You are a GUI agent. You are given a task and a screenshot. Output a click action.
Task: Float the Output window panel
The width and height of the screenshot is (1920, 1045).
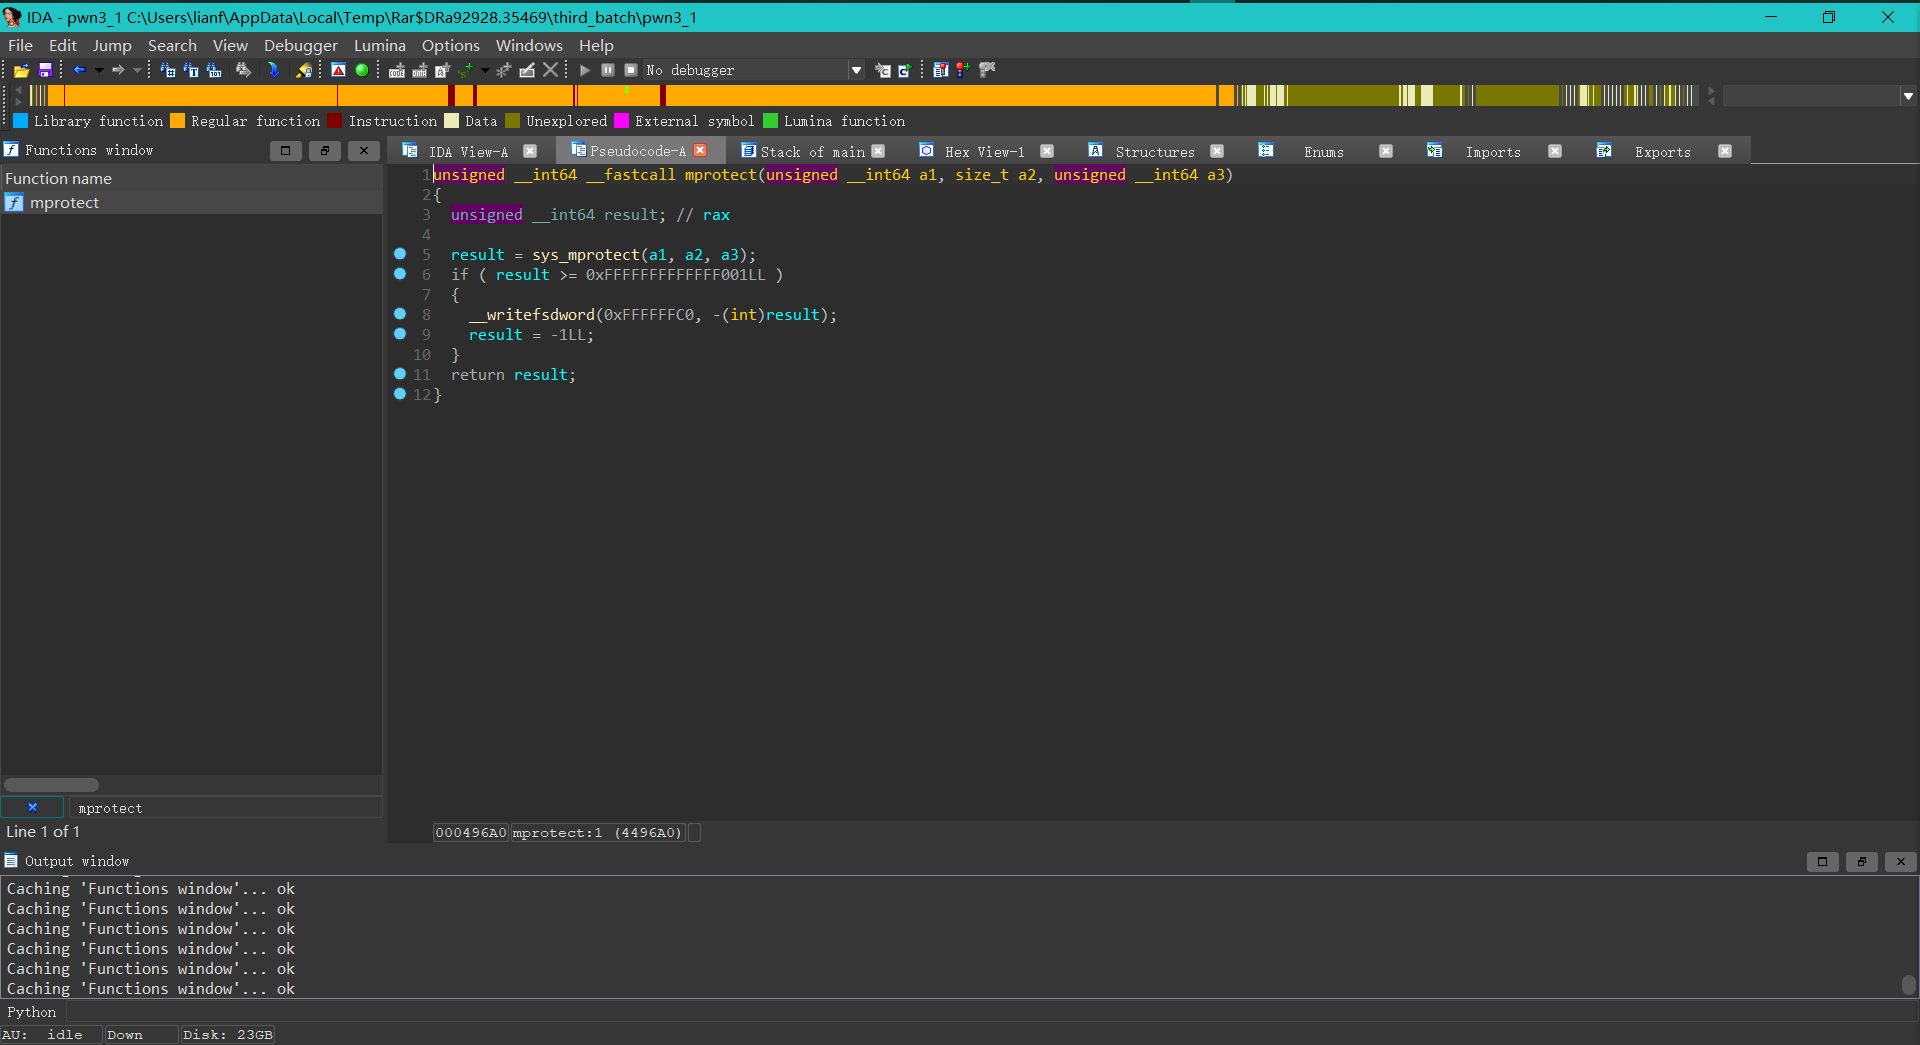(x=1861, y=861)
